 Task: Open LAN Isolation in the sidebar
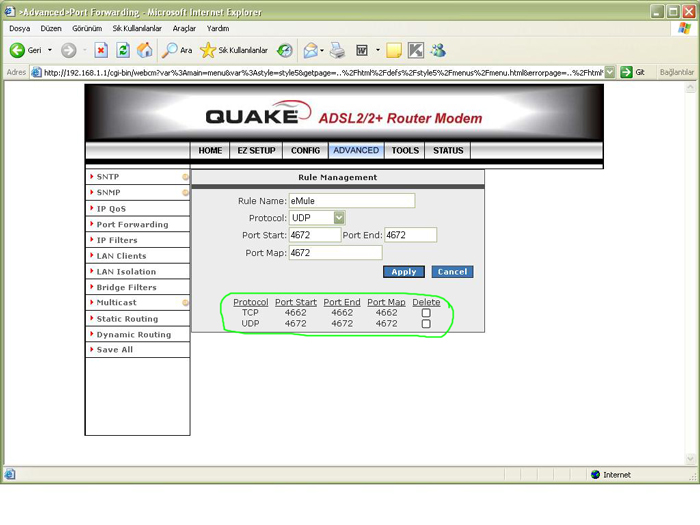tap(126, 271)
